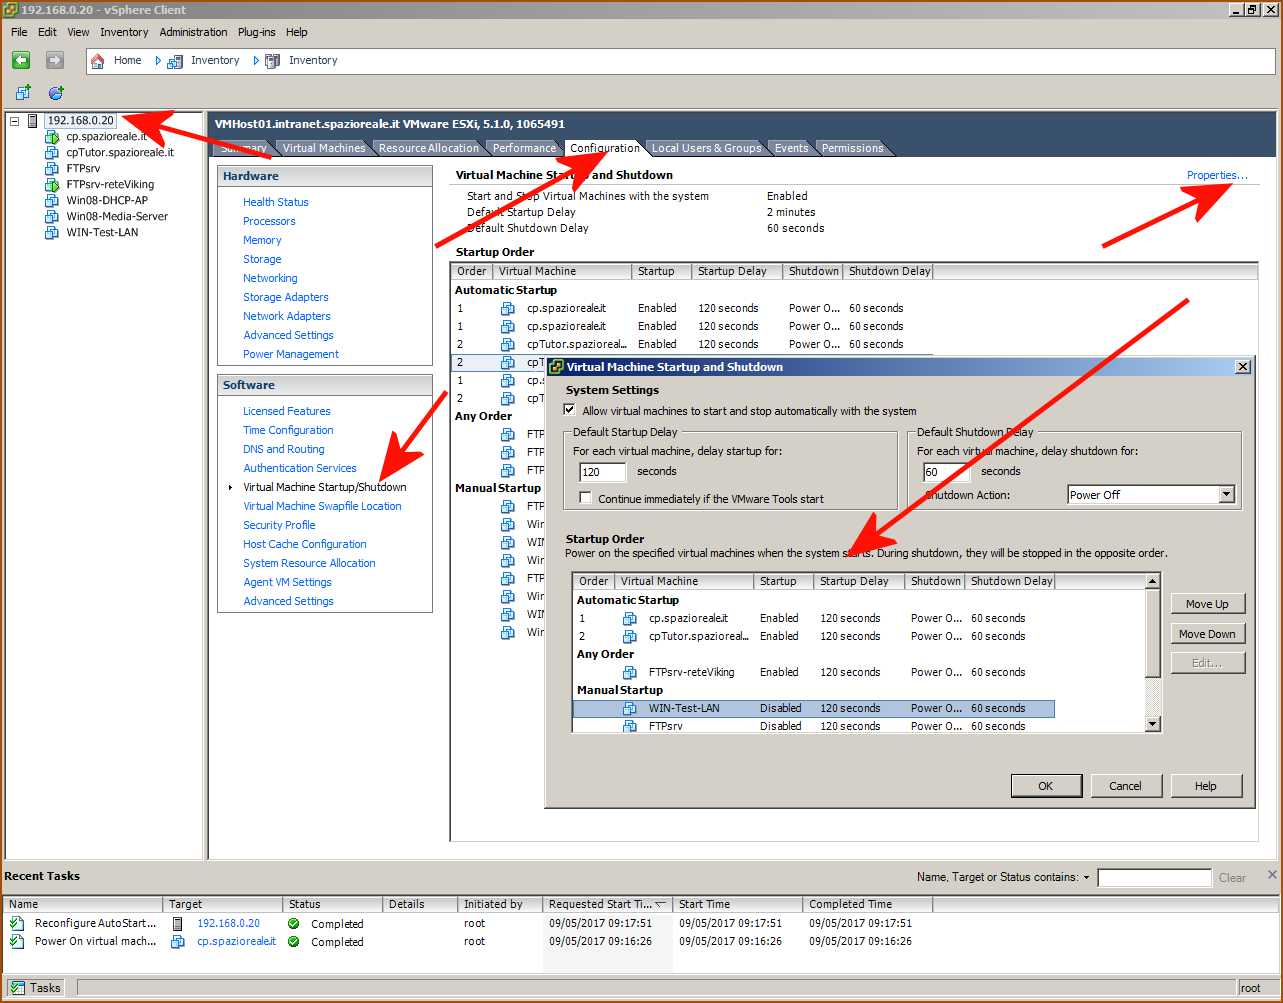This screenshot has height=1003, width=1283.
Task: Click the WIN-Test-LAN VM icon in the dialog list
Action: coord(630,709)
